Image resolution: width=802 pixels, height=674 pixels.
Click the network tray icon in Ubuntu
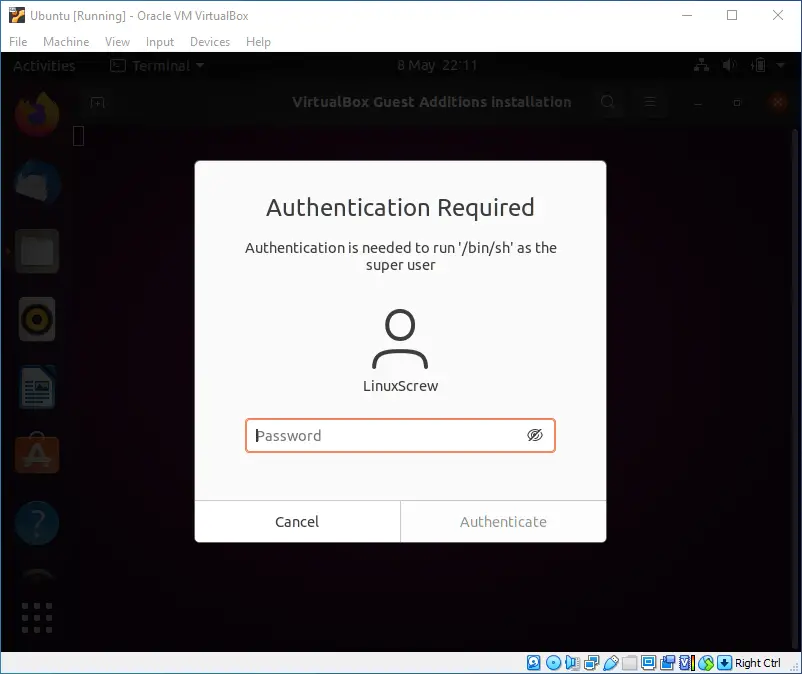701,65
